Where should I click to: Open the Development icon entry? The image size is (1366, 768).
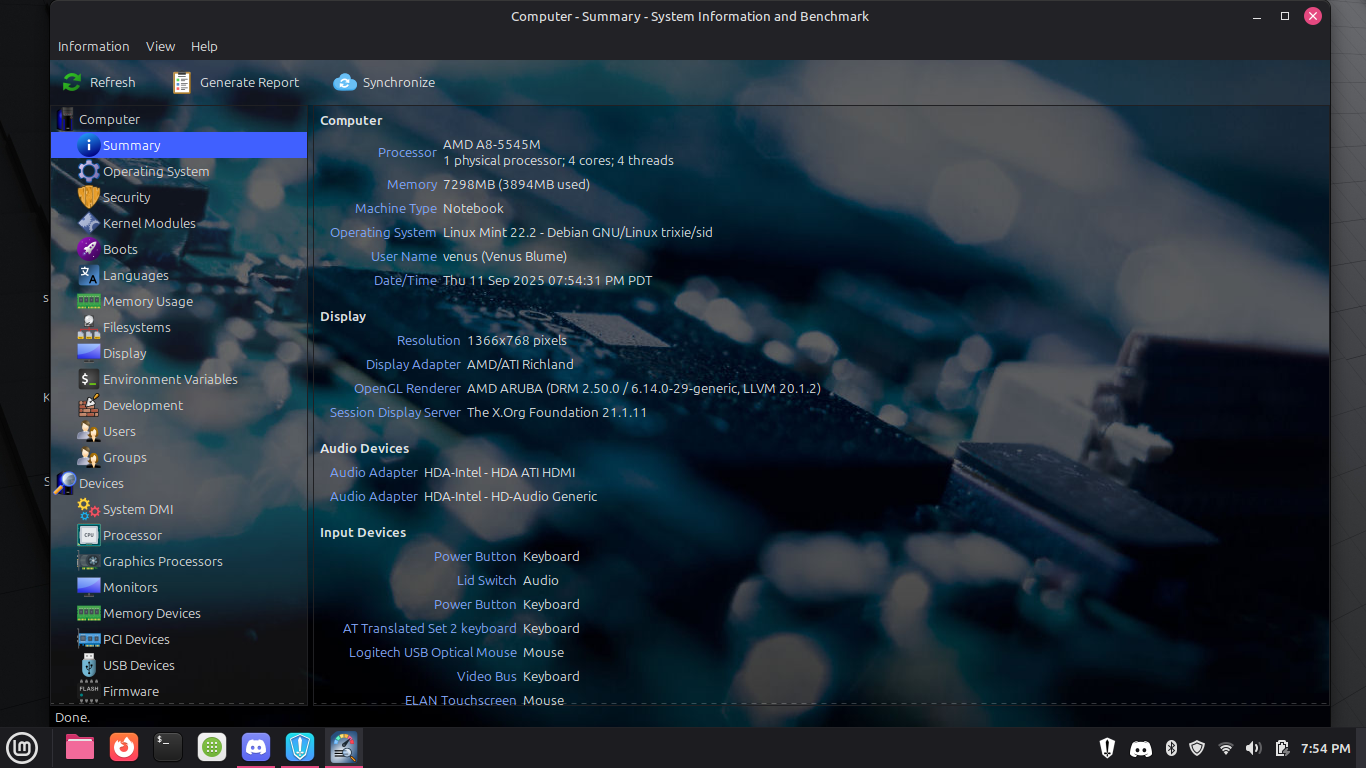tap(89, 405)
